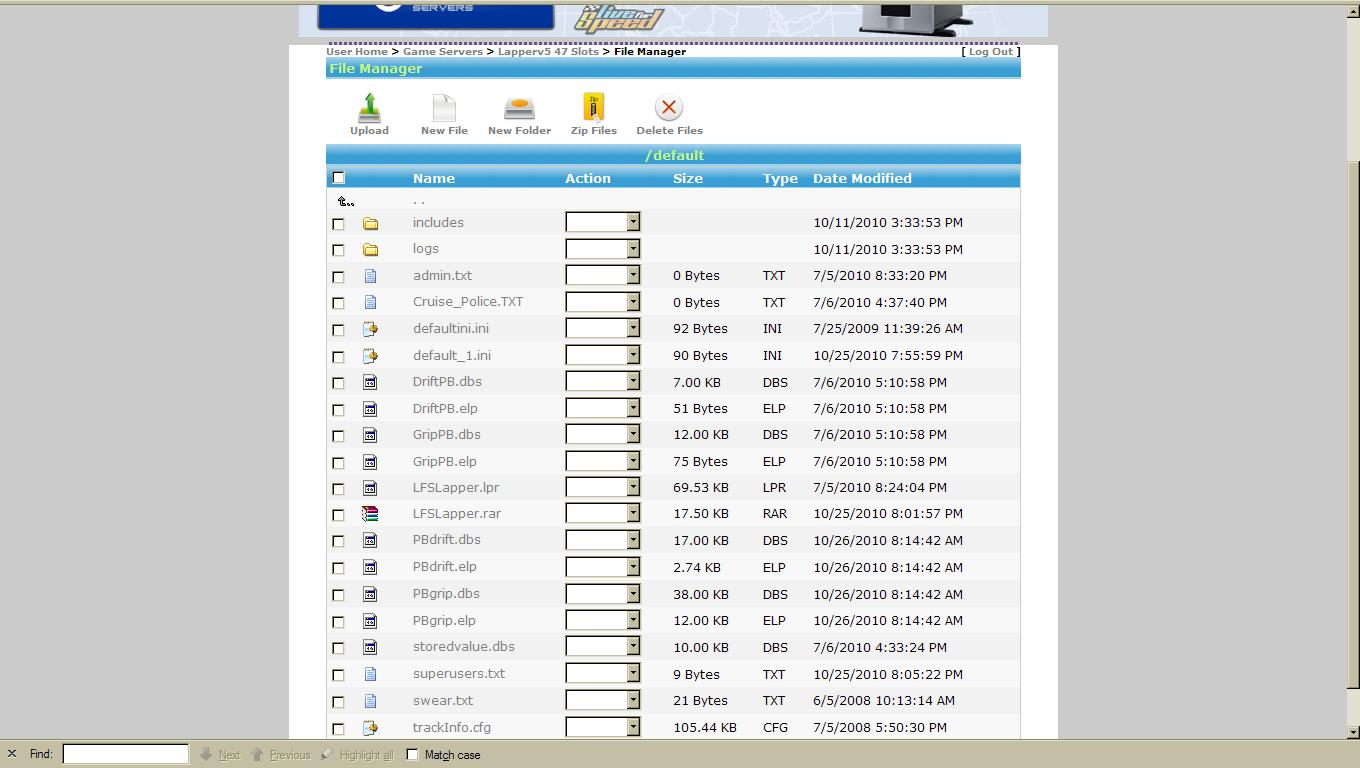Click the LFSLapper.rar archive icon
Screen dimensions: 1360x768
tap(370, 514)
